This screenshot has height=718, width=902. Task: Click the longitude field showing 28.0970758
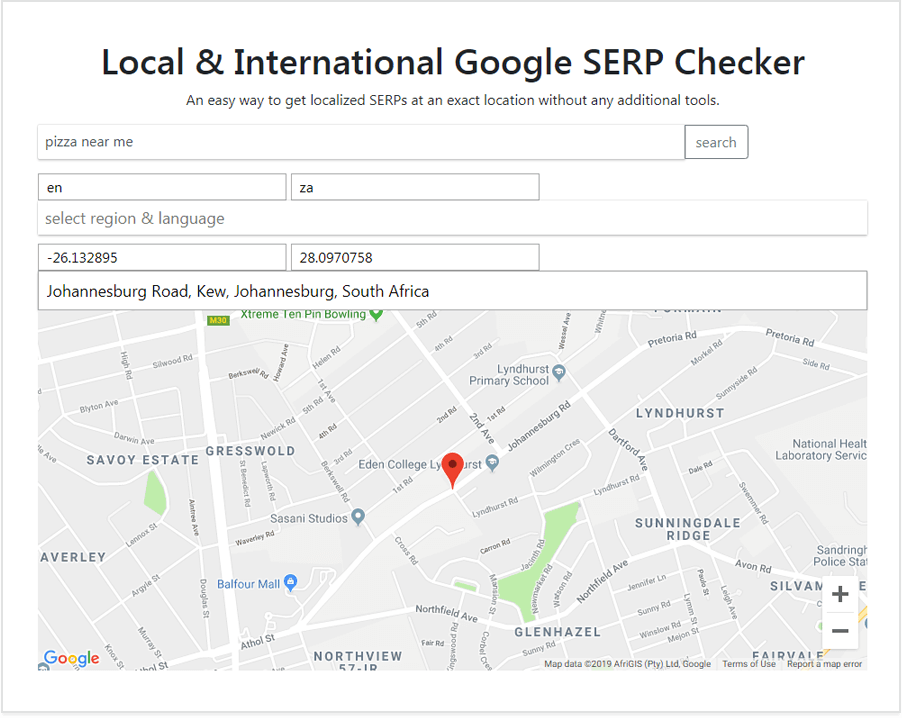414,257
